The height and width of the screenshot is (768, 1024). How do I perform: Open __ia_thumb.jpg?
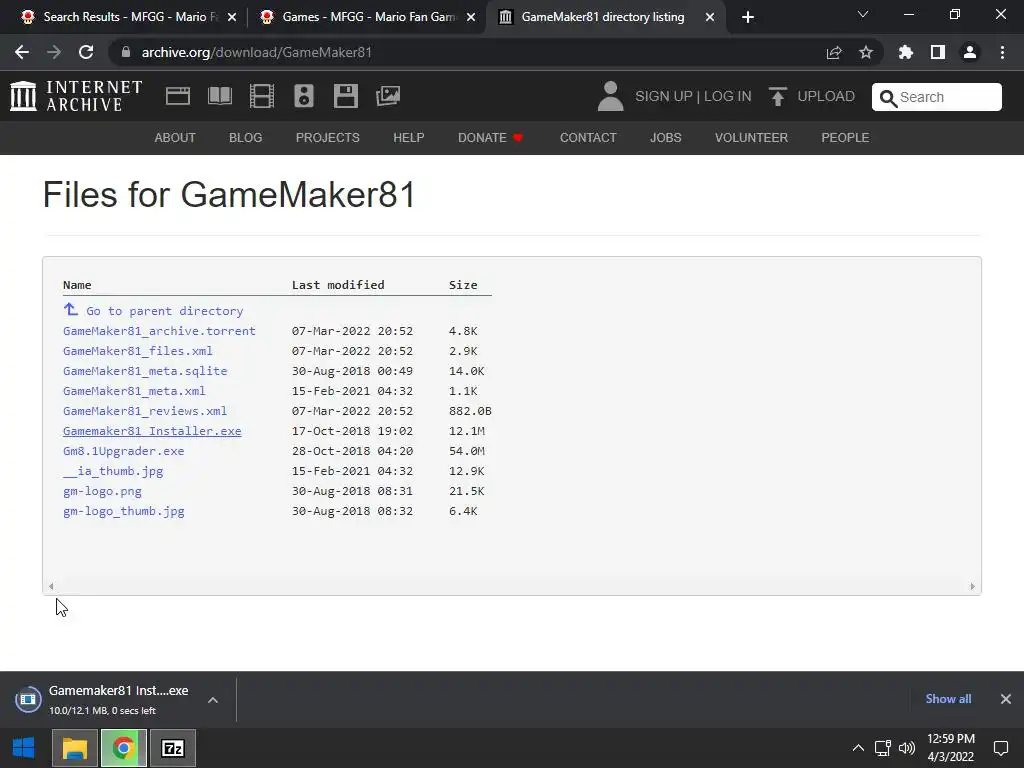[113, 471]
